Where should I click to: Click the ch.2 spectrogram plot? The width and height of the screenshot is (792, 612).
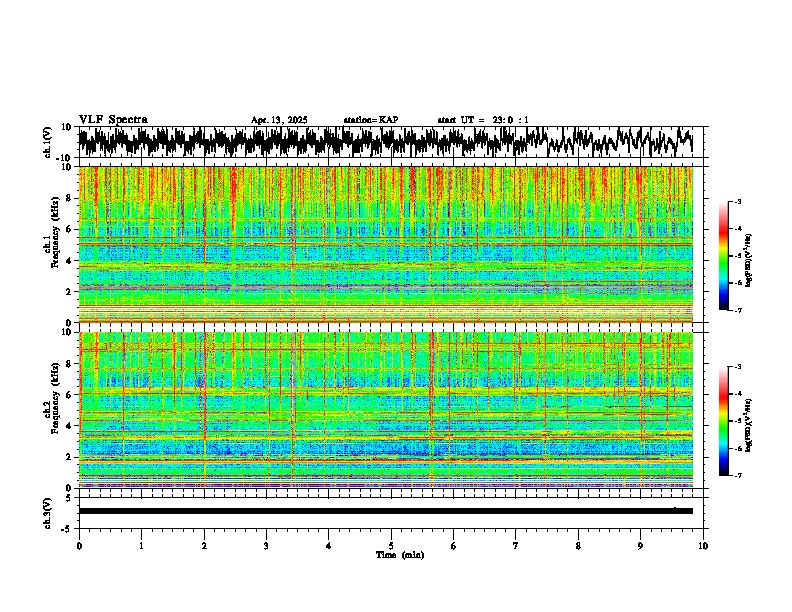click(x=386, y=410)
